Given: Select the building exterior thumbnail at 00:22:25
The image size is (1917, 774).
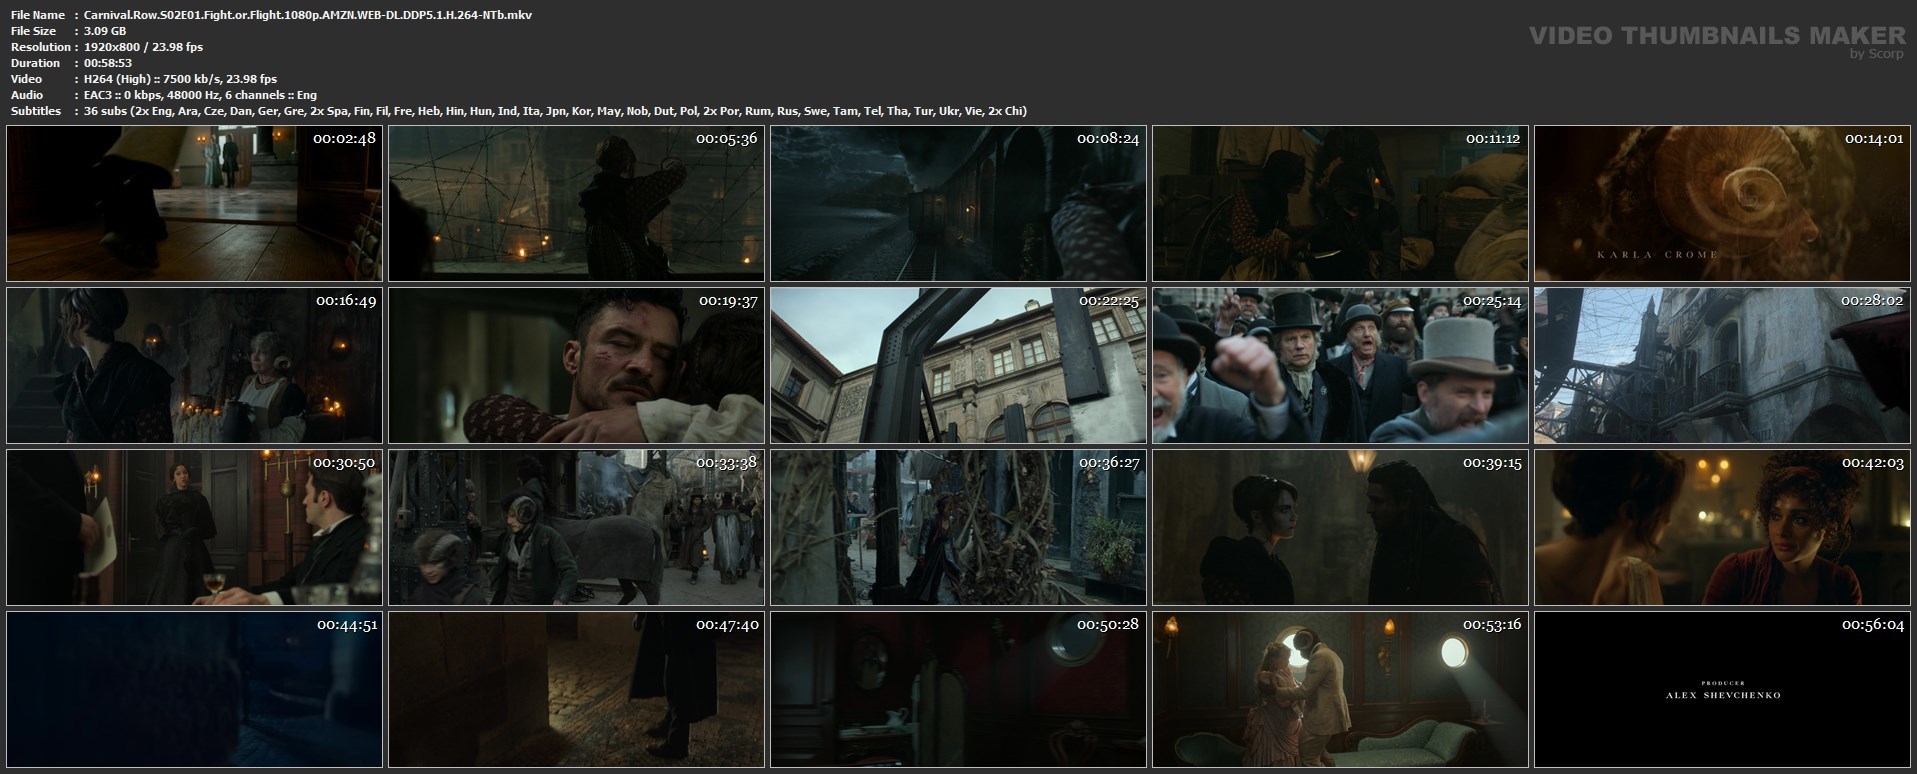Looking at the screenshot, I should 958,366.
